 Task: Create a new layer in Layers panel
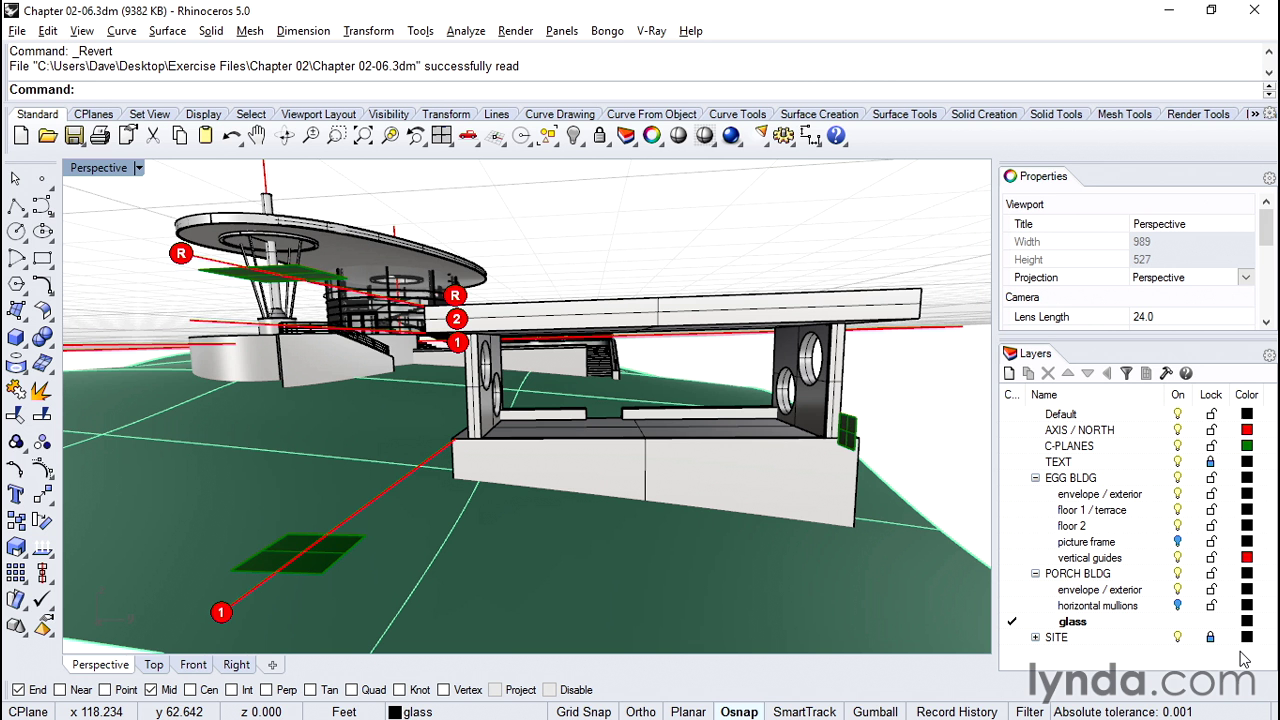coord(1009,374)
